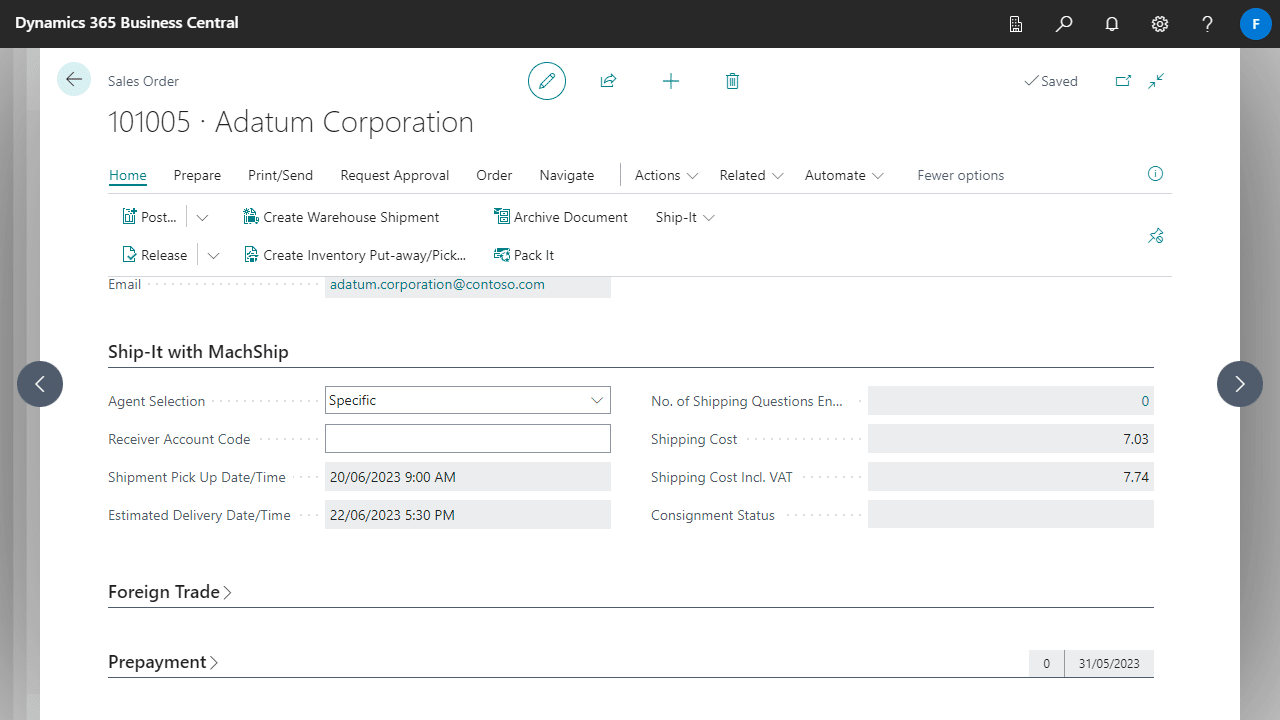Click the collapse page icon
Screen dimensions: 1280x720
pos(1156,81)
